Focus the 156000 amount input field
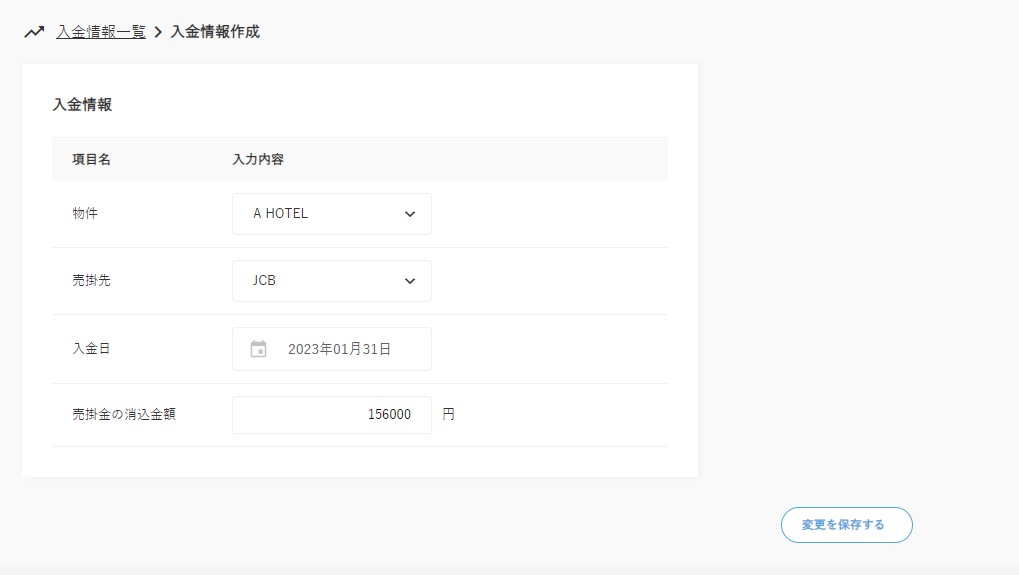 point(331,415)
